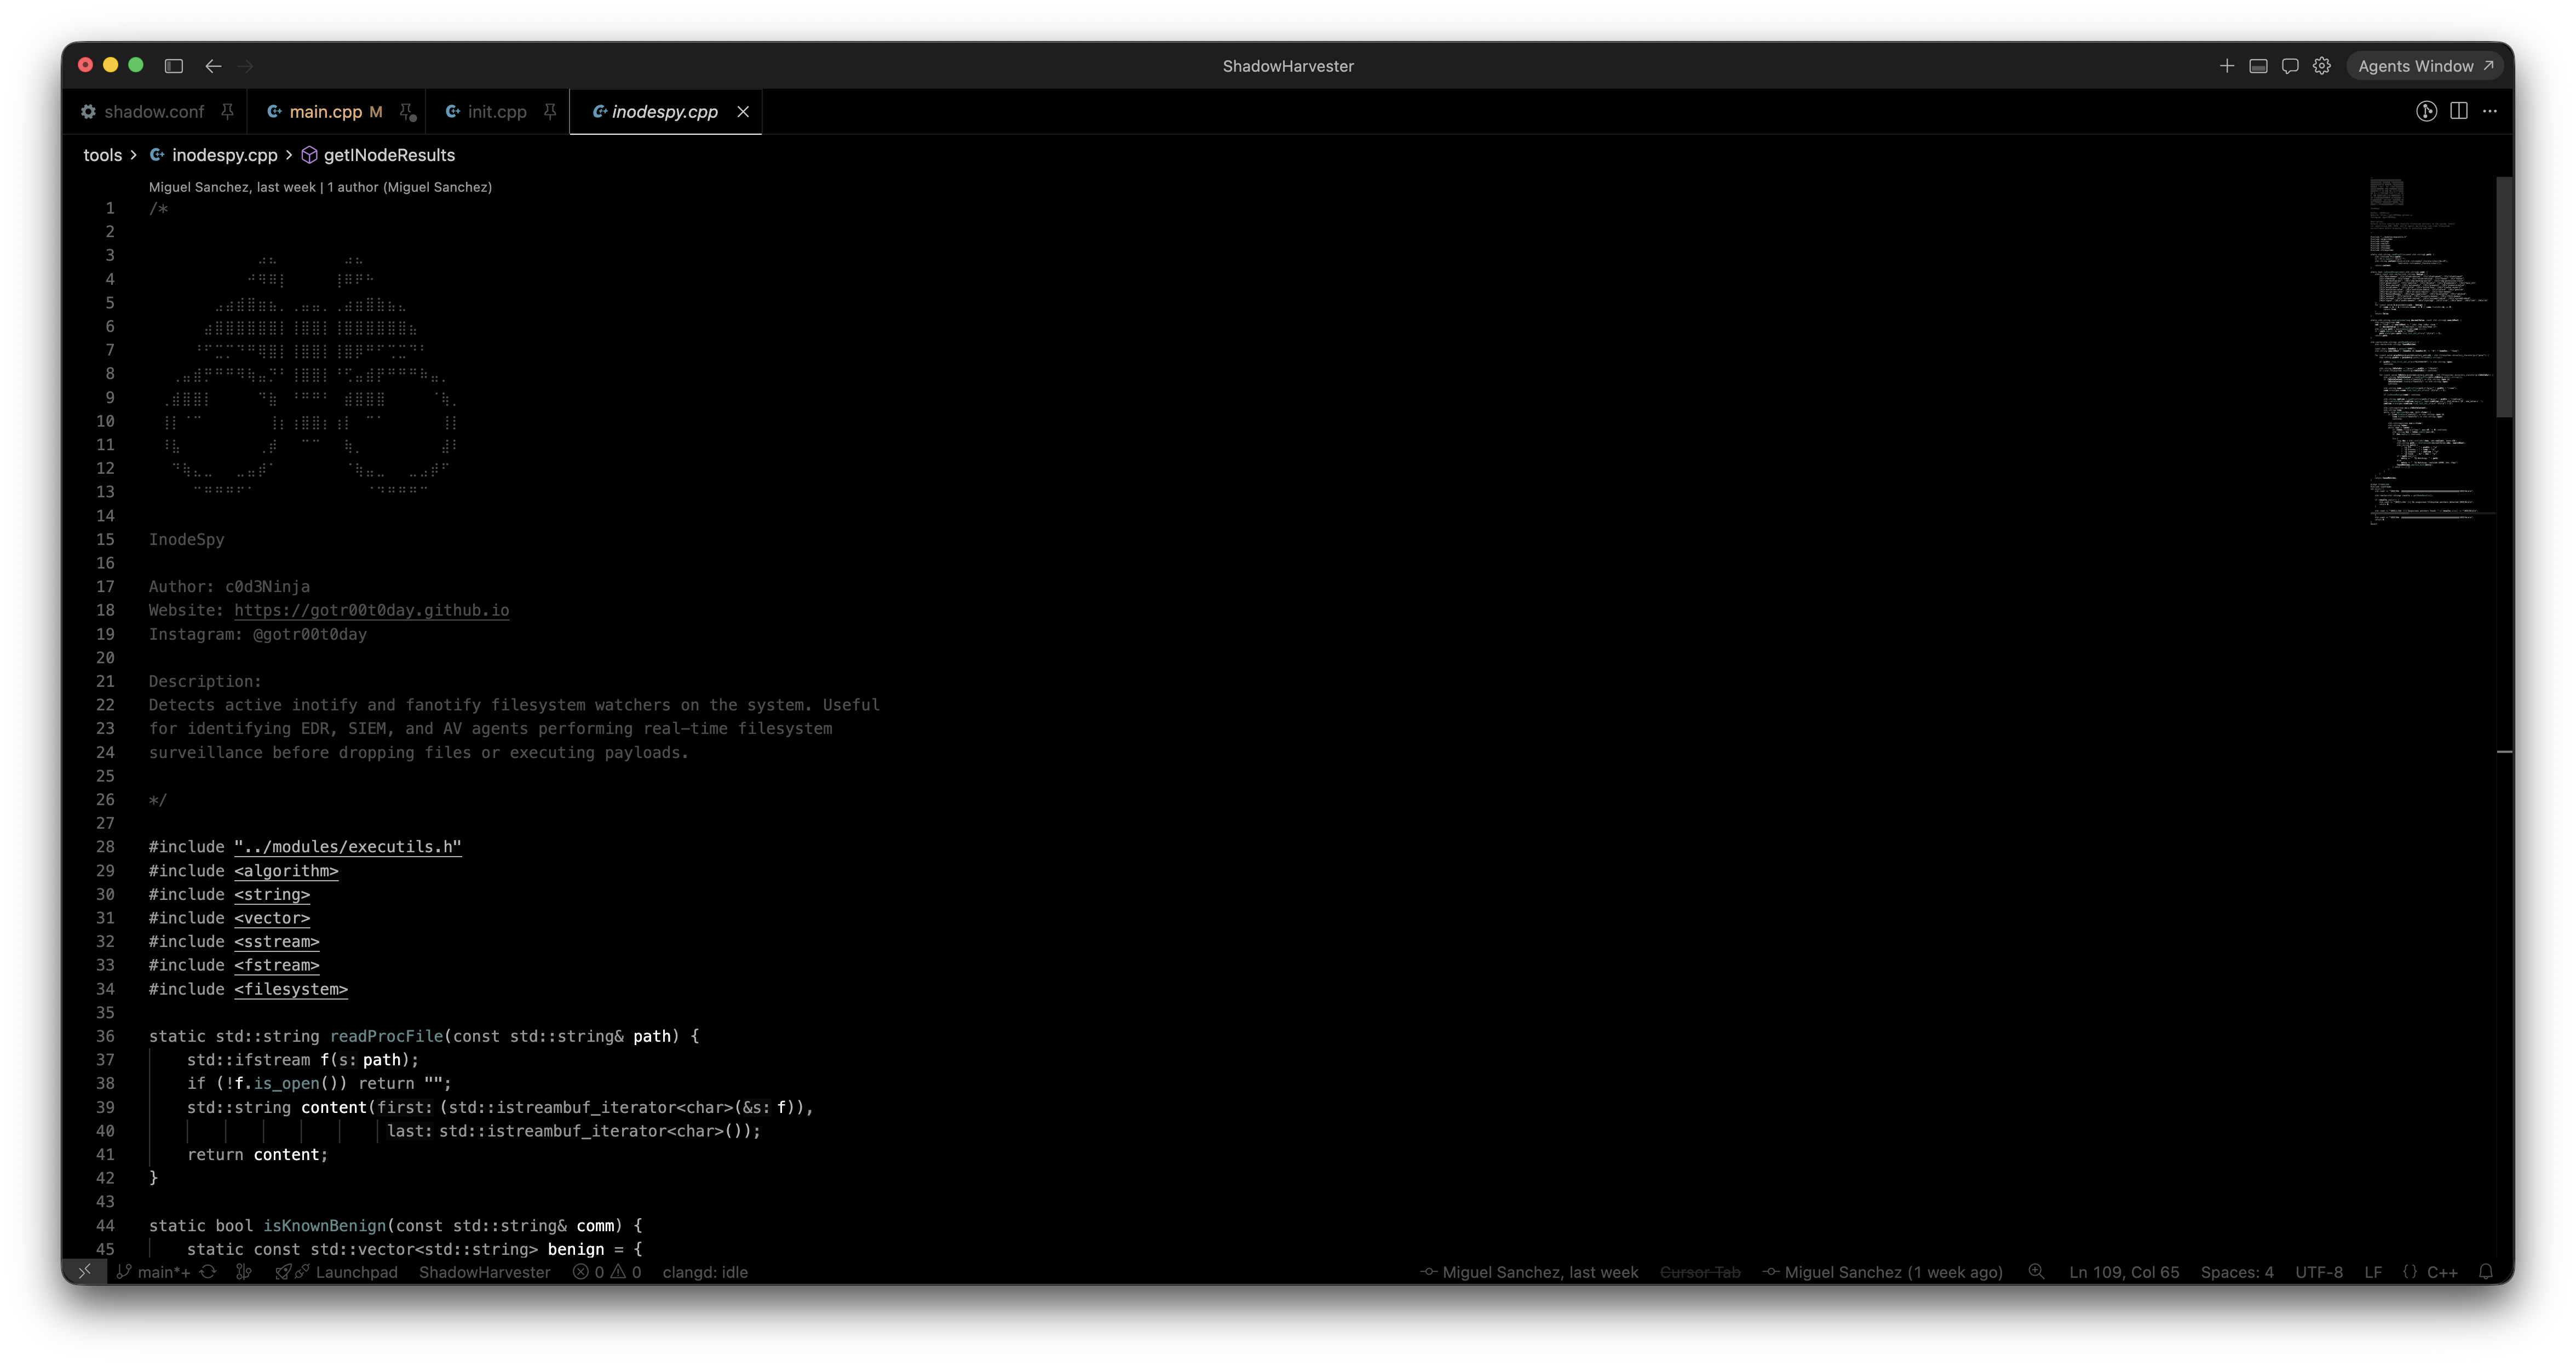The height and width of the screenshot is (1366, 2576).
Task: Click the getINodeResults cube symbol icon
Action: (309, 155)
